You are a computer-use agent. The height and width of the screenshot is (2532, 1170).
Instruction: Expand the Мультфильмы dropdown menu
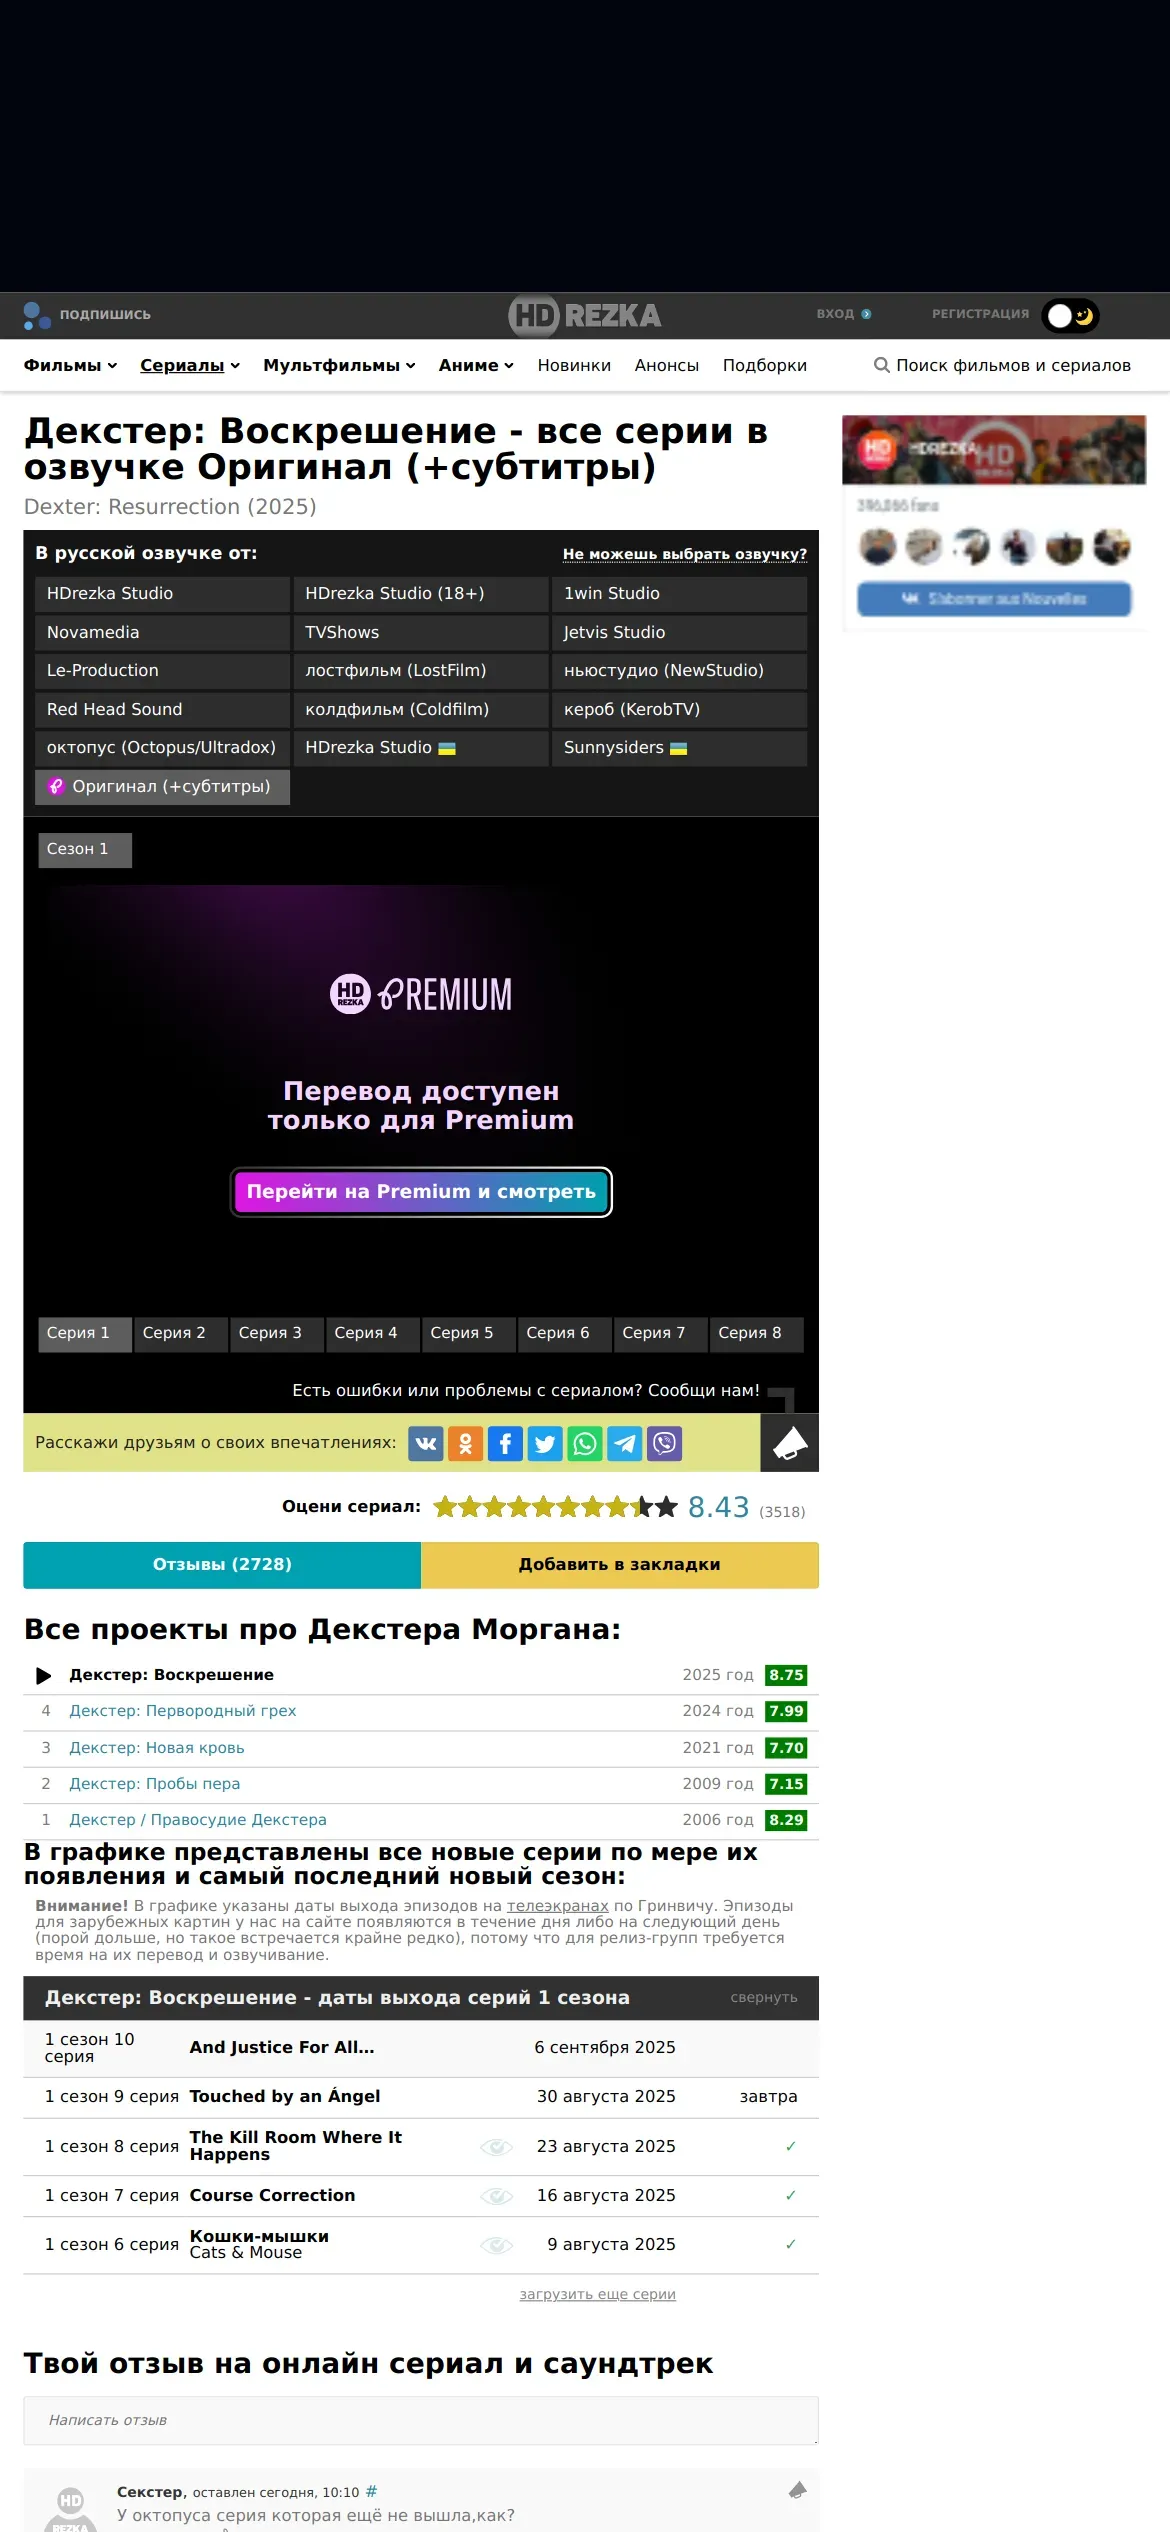pyautogui.click(x=339, y=366)
